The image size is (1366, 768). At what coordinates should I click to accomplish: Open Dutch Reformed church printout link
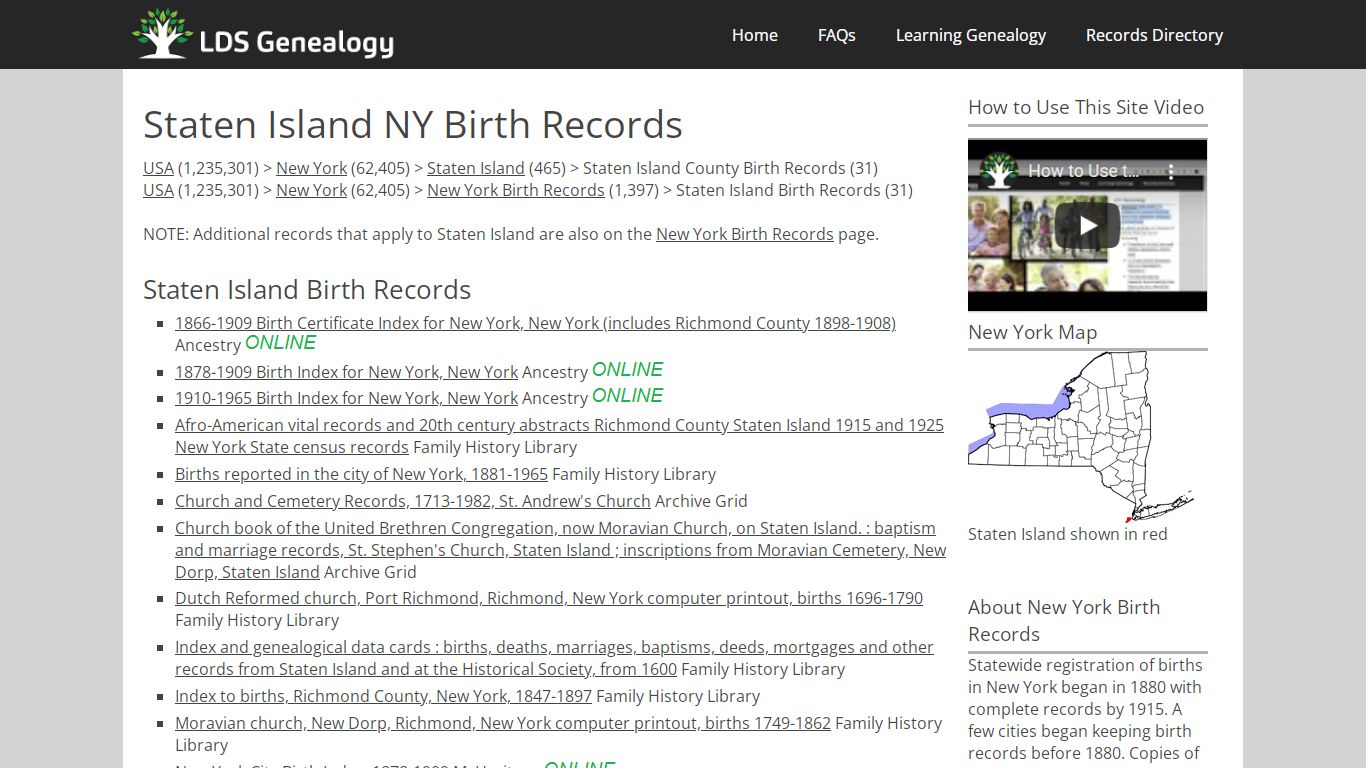[x=549, y=598]
